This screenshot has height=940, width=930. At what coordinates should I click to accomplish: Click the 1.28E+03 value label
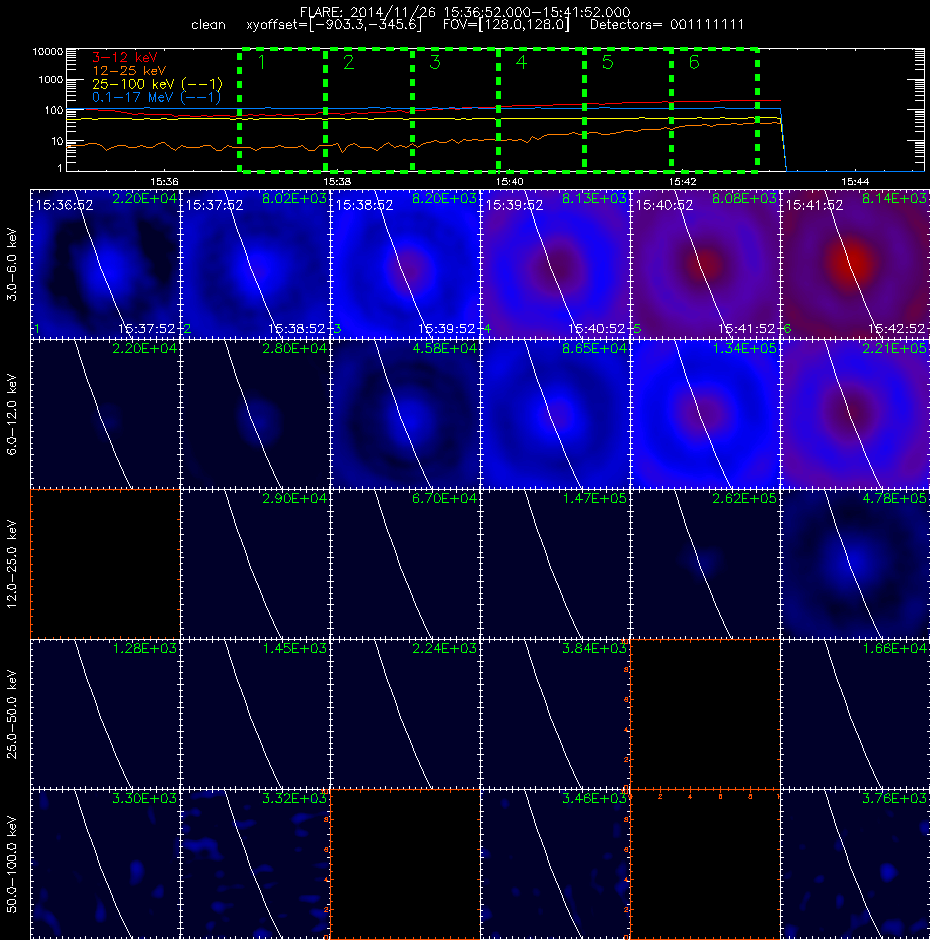[x=145, y=648]
